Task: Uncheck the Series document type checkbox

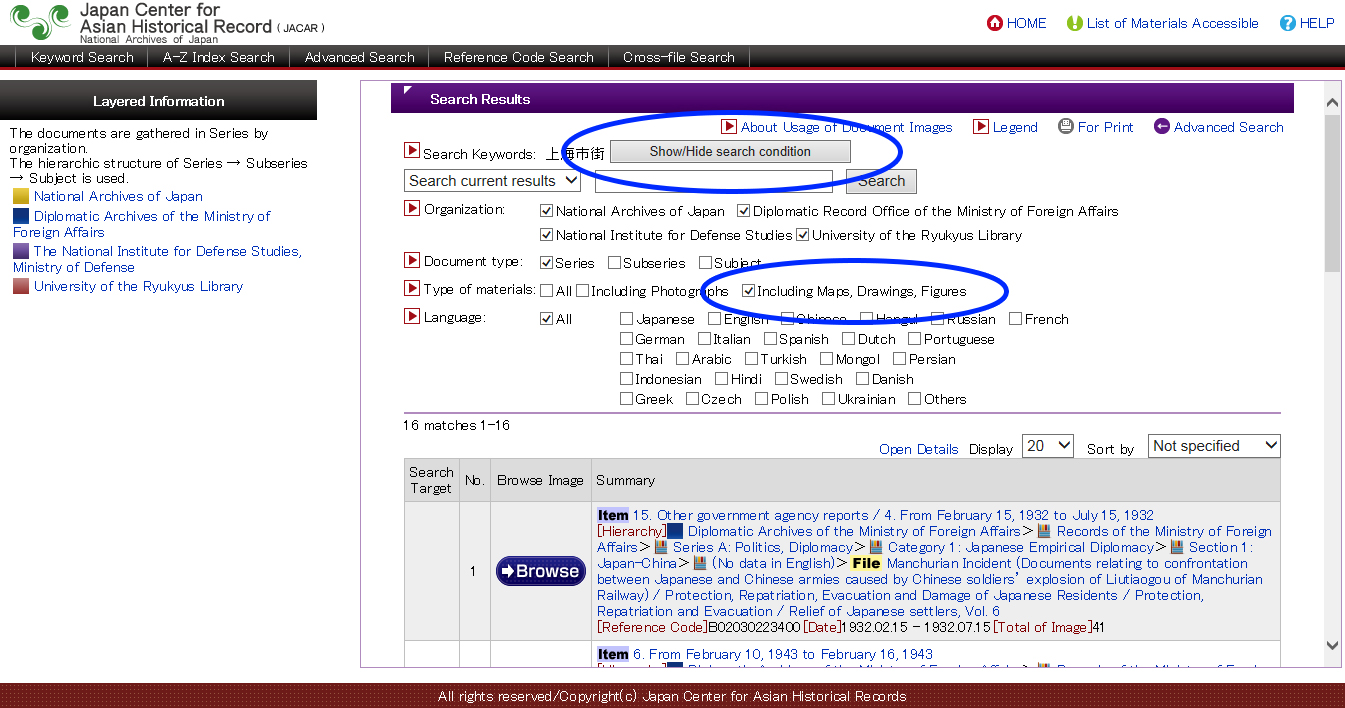Action: (546, 263)
